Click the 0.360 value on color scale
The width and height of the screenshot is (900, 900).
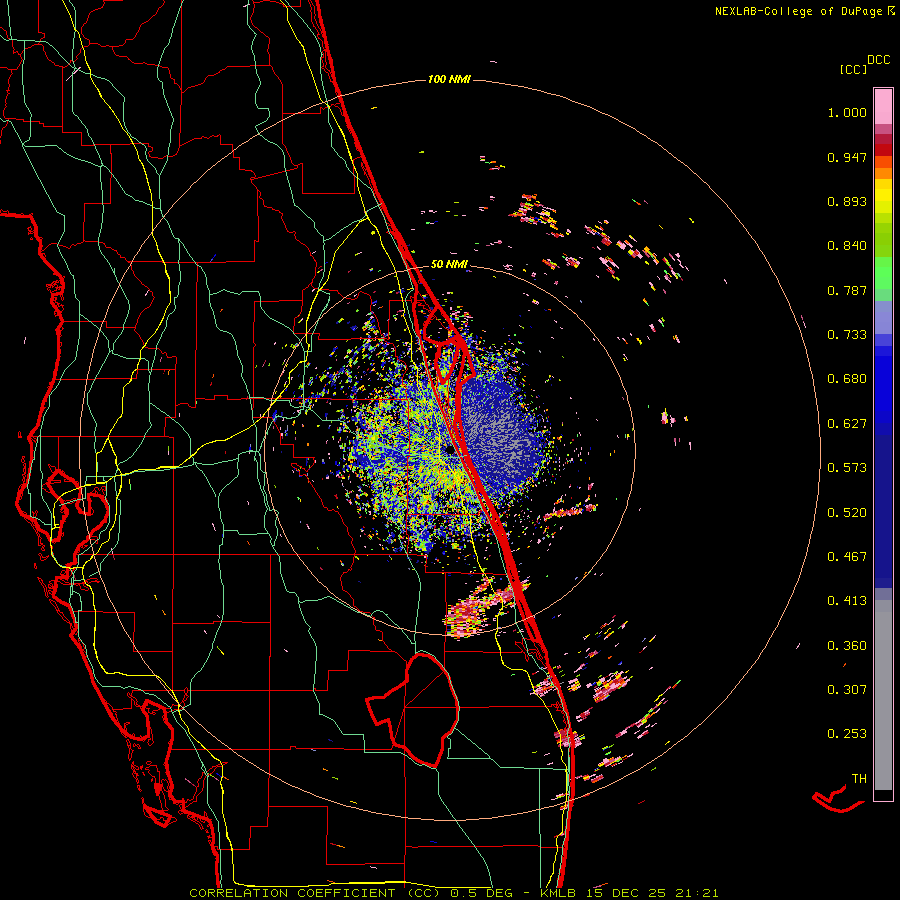coord(847,646)
